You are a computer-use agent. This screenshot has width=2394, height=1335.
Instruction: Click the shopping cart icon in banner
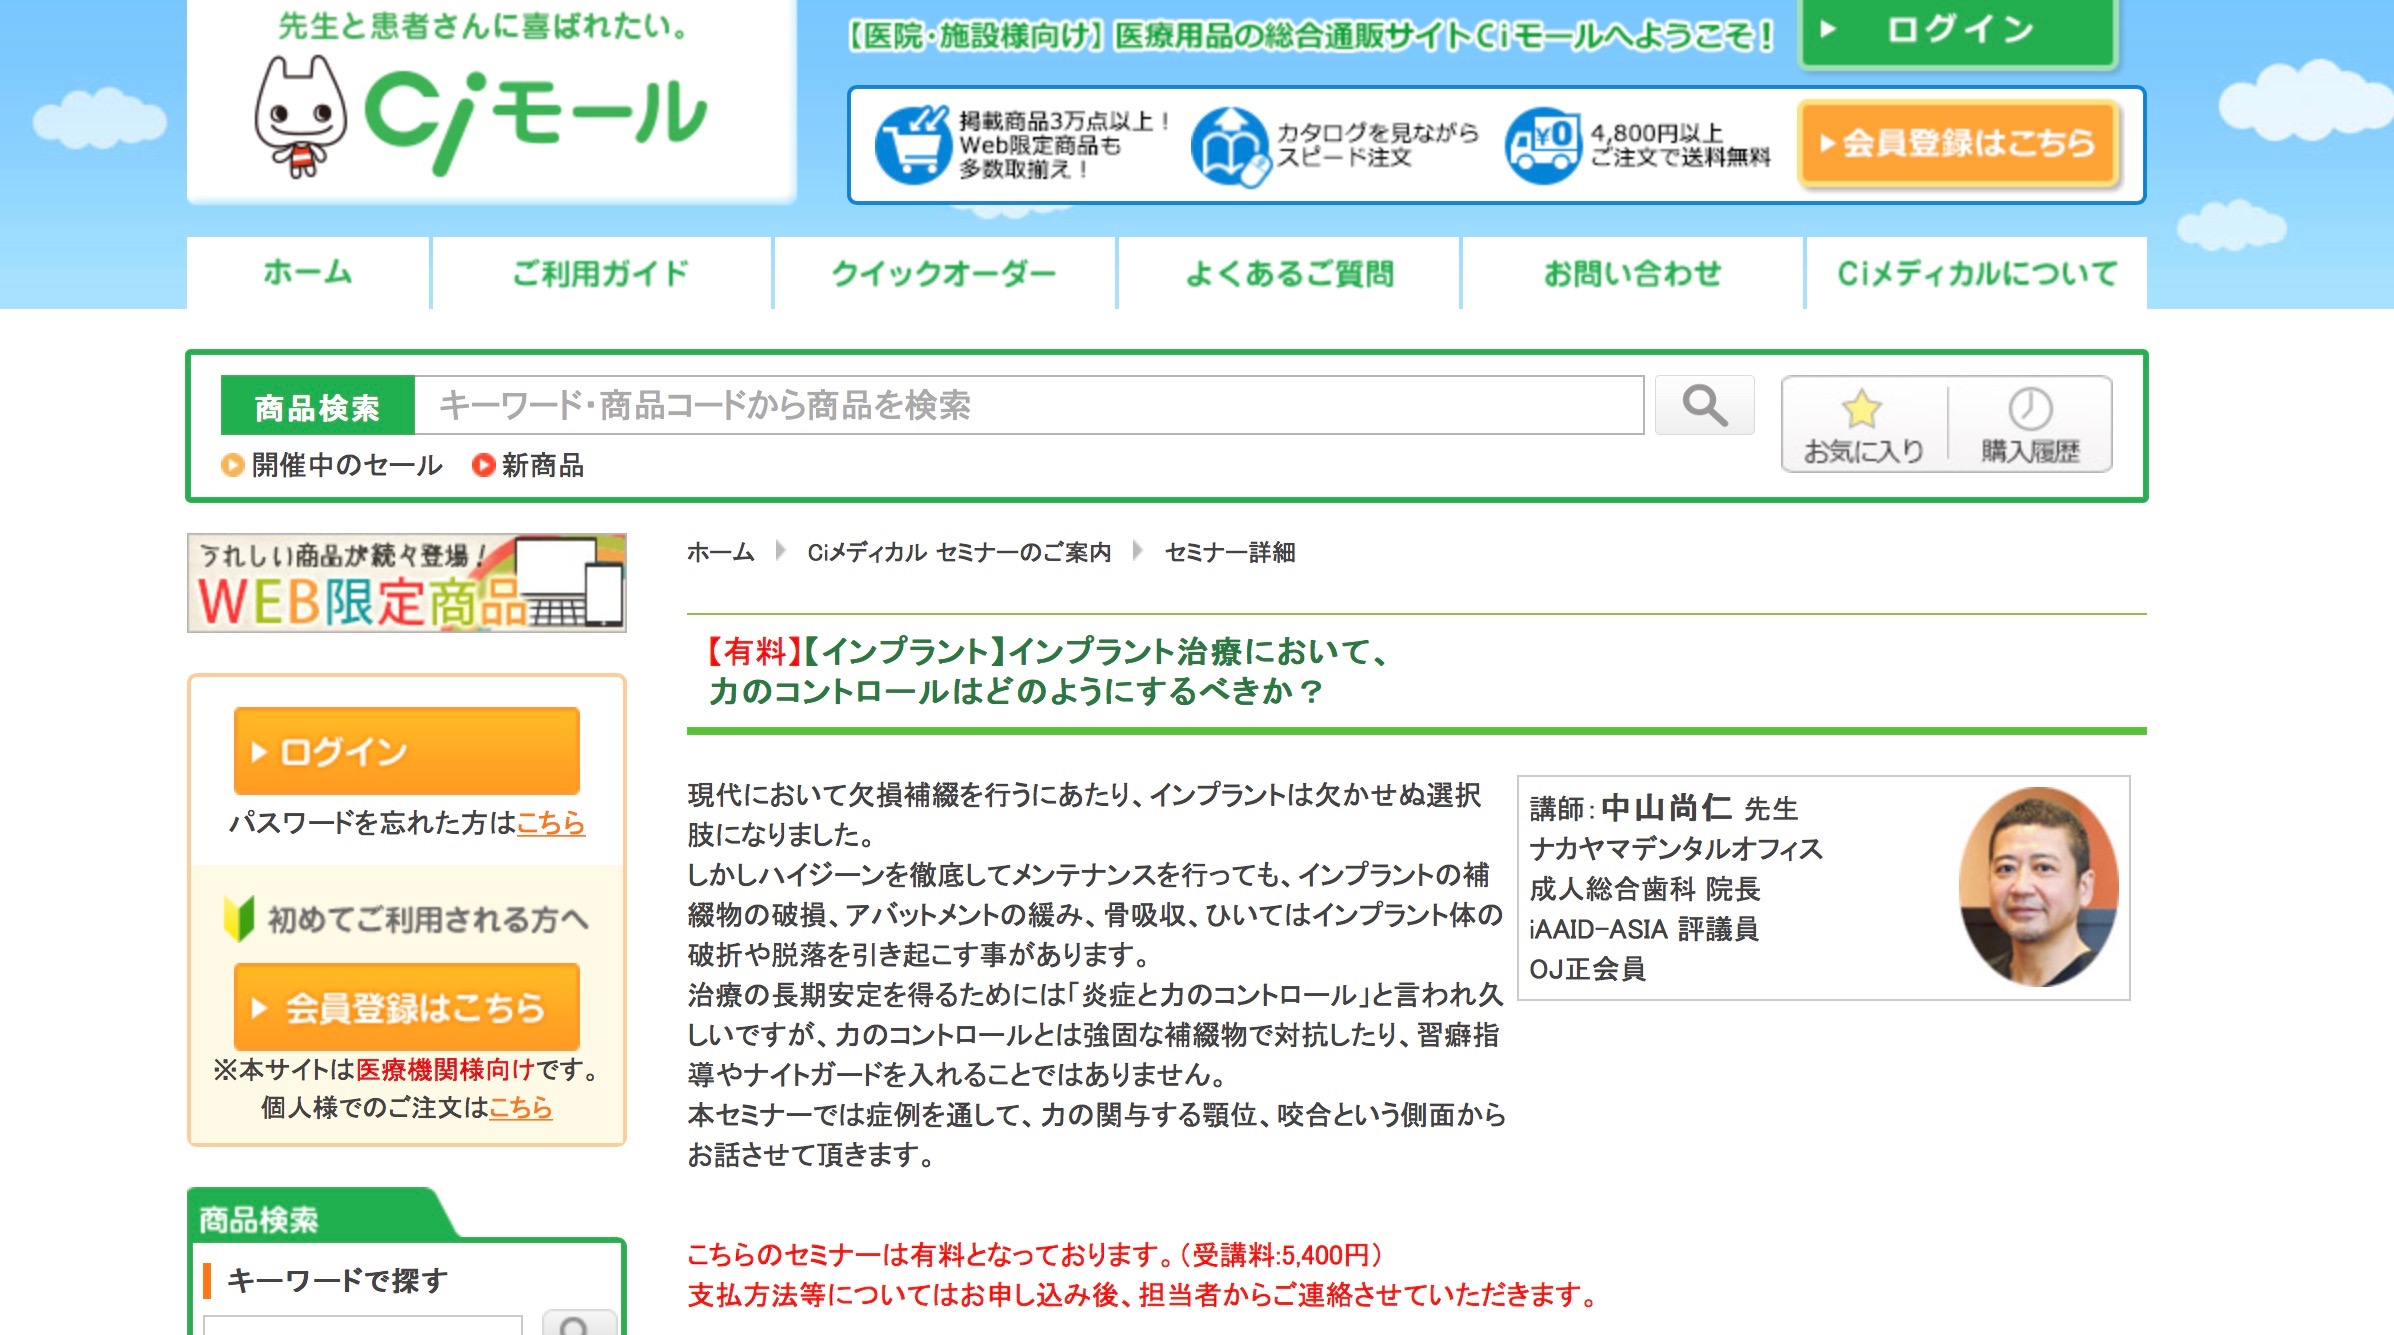(911, 146)
